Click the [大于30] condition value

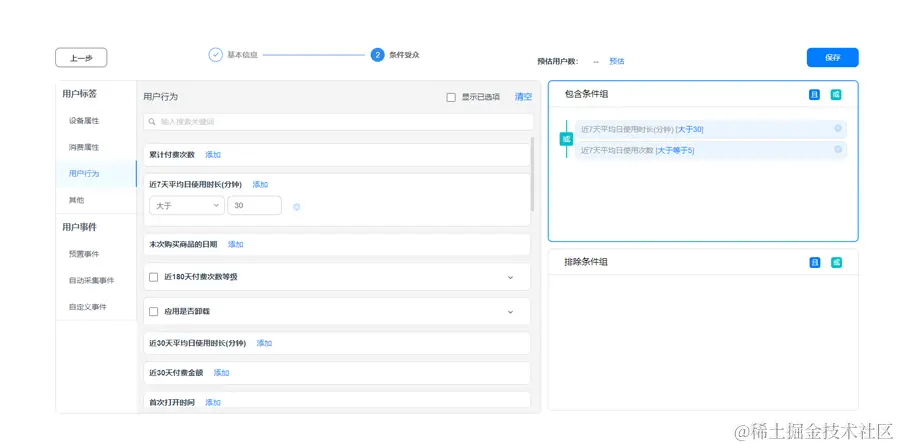(690, 130)
